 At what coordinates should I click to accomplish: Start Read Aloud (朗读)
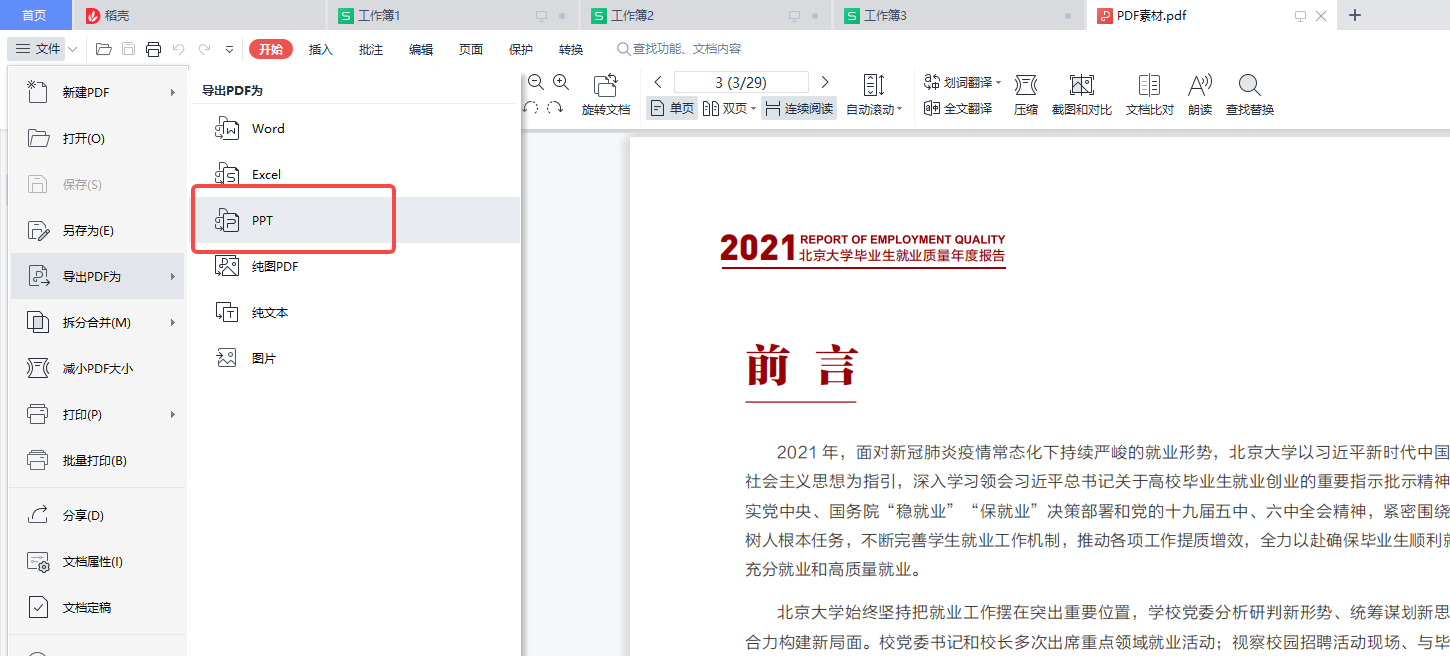[x=1199, y=86]
